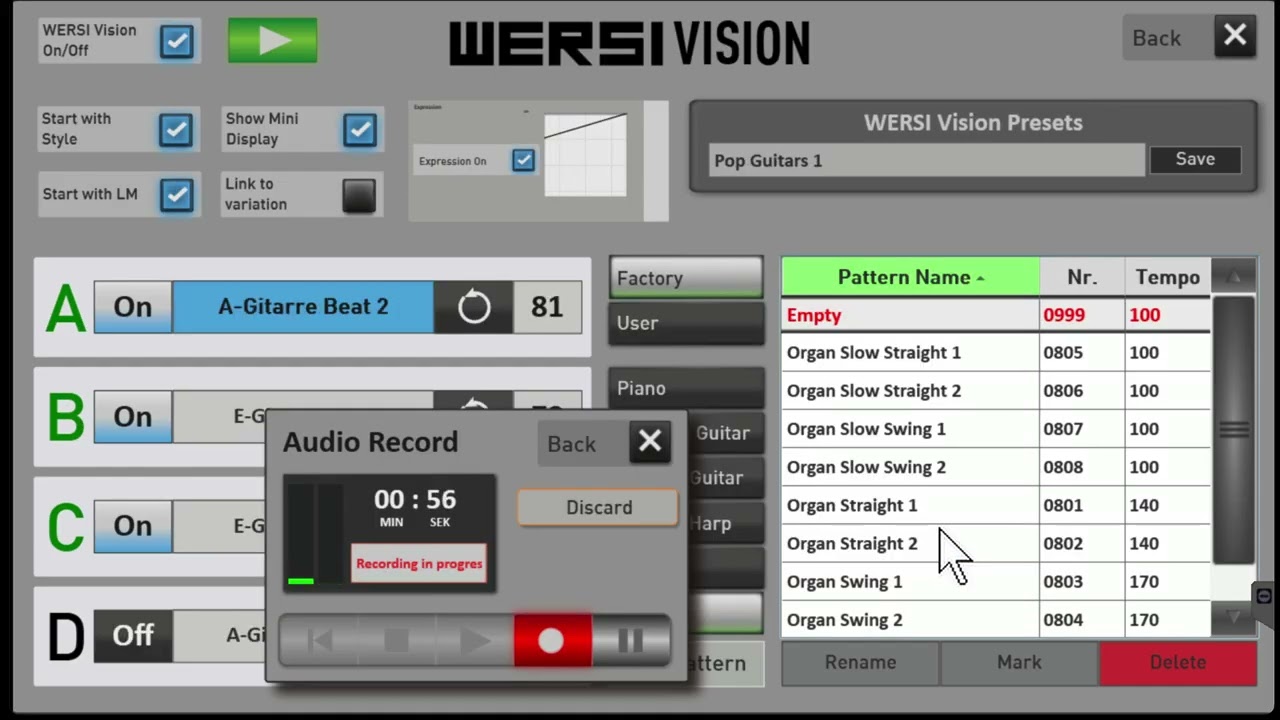
Task: Rename the selected pattern
Action: coord(860,662)
